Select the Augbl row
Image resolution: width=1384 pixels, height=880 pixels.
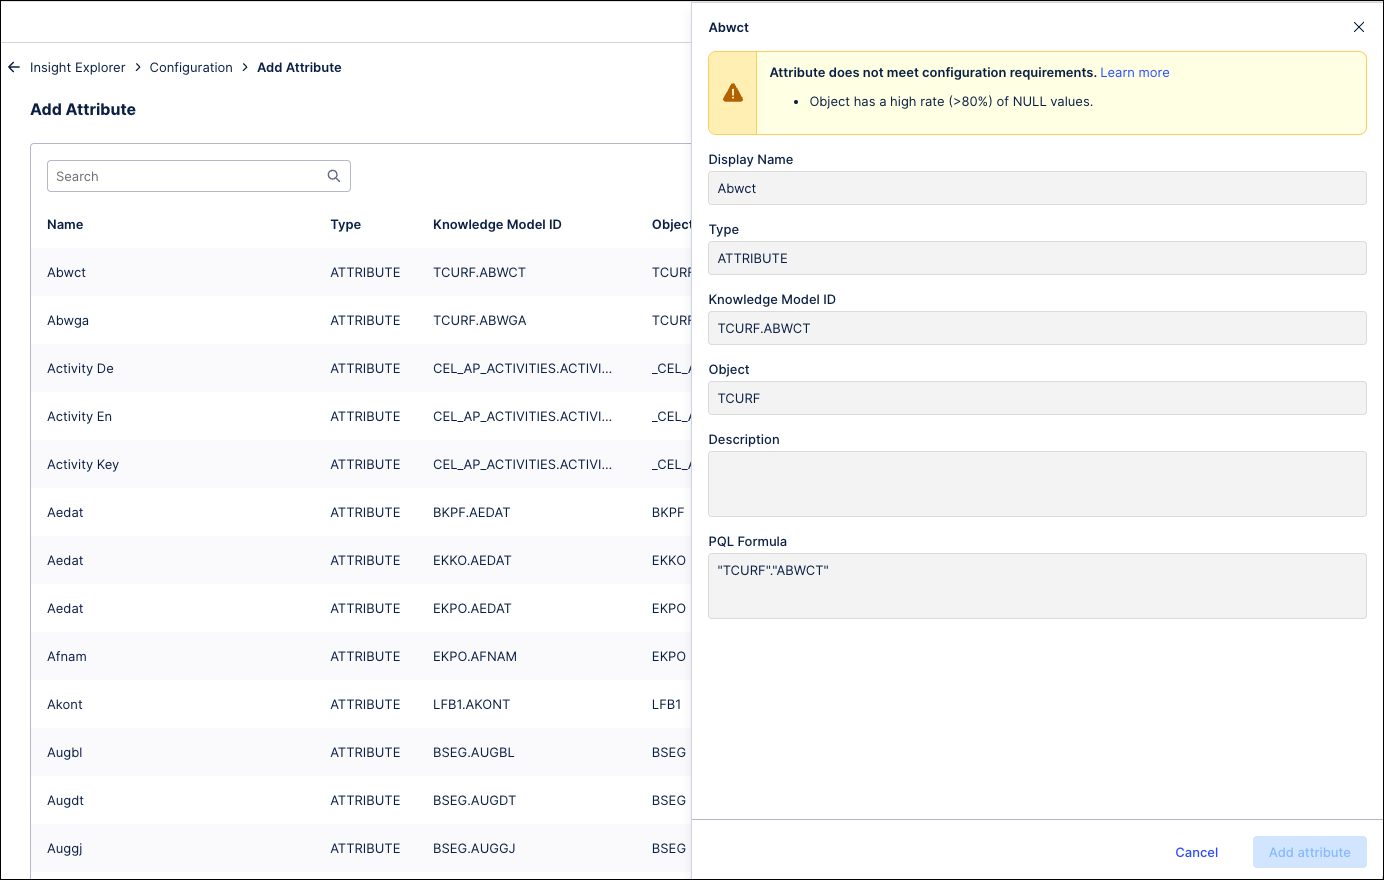pos(361,752)
